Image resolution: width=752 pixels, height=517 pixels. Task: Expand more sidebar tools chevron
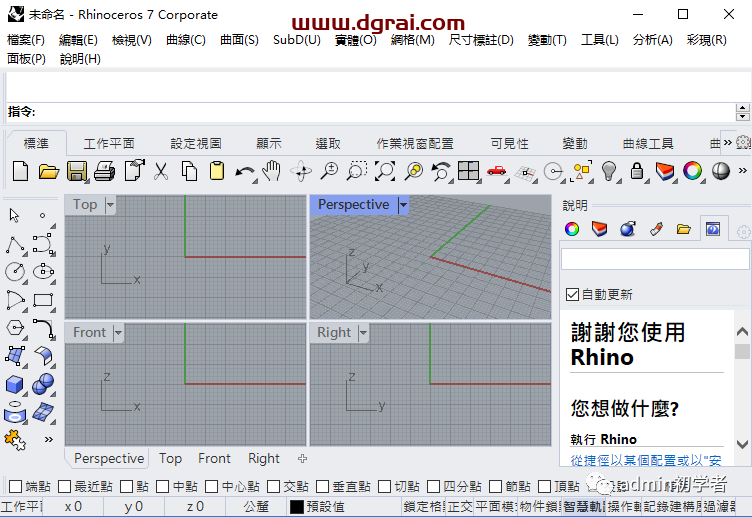point(48,439)
